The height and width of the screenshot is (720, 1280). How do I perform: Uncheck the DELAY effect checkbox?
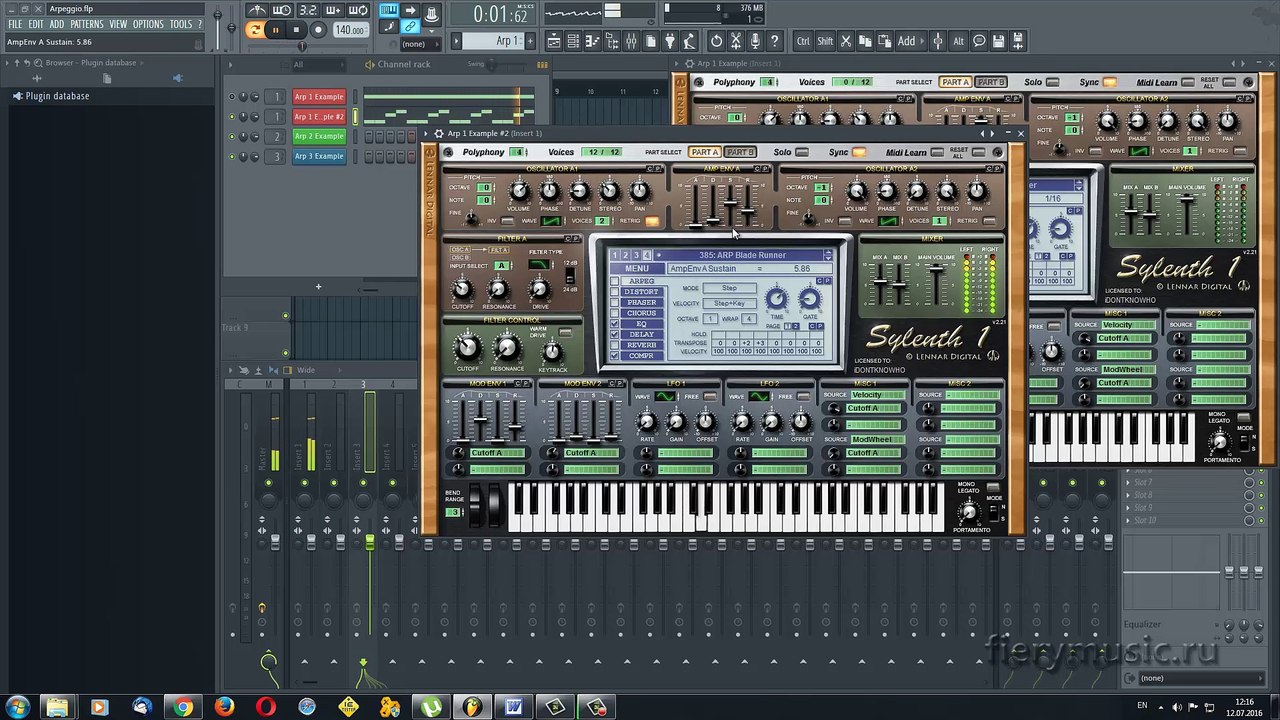tap(614, 335)
